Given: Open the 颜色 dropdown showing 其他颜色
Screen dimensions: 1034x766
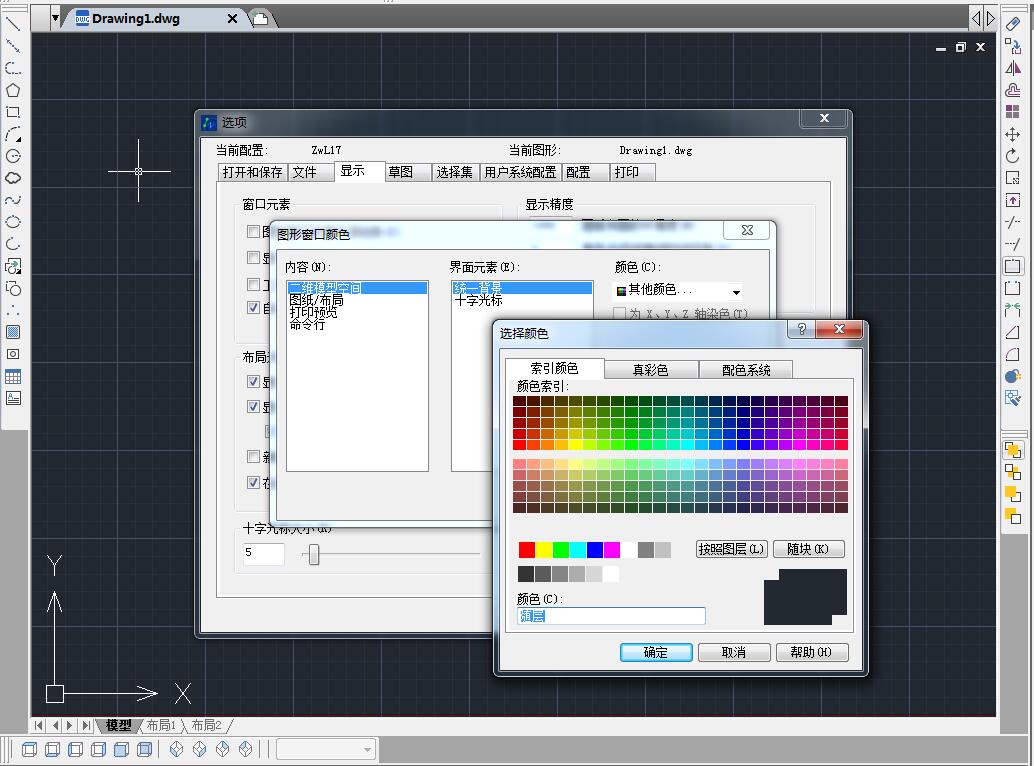Looking at the screenshot, I should 678,291.
